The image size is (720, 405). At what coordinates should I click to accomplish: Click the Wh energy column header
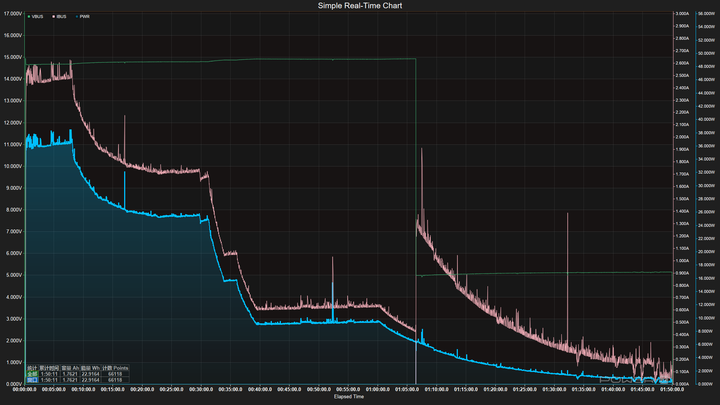(x=90, y=368)
